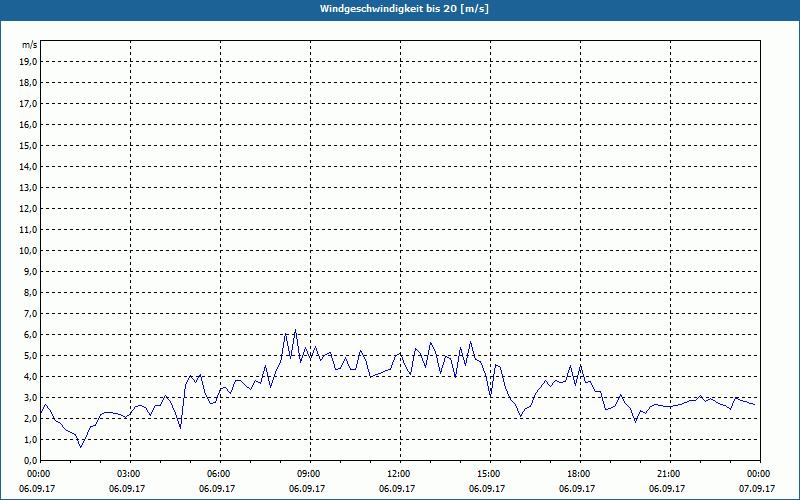
Task: Select the '19,0' y-axis label
Action: 28,62
